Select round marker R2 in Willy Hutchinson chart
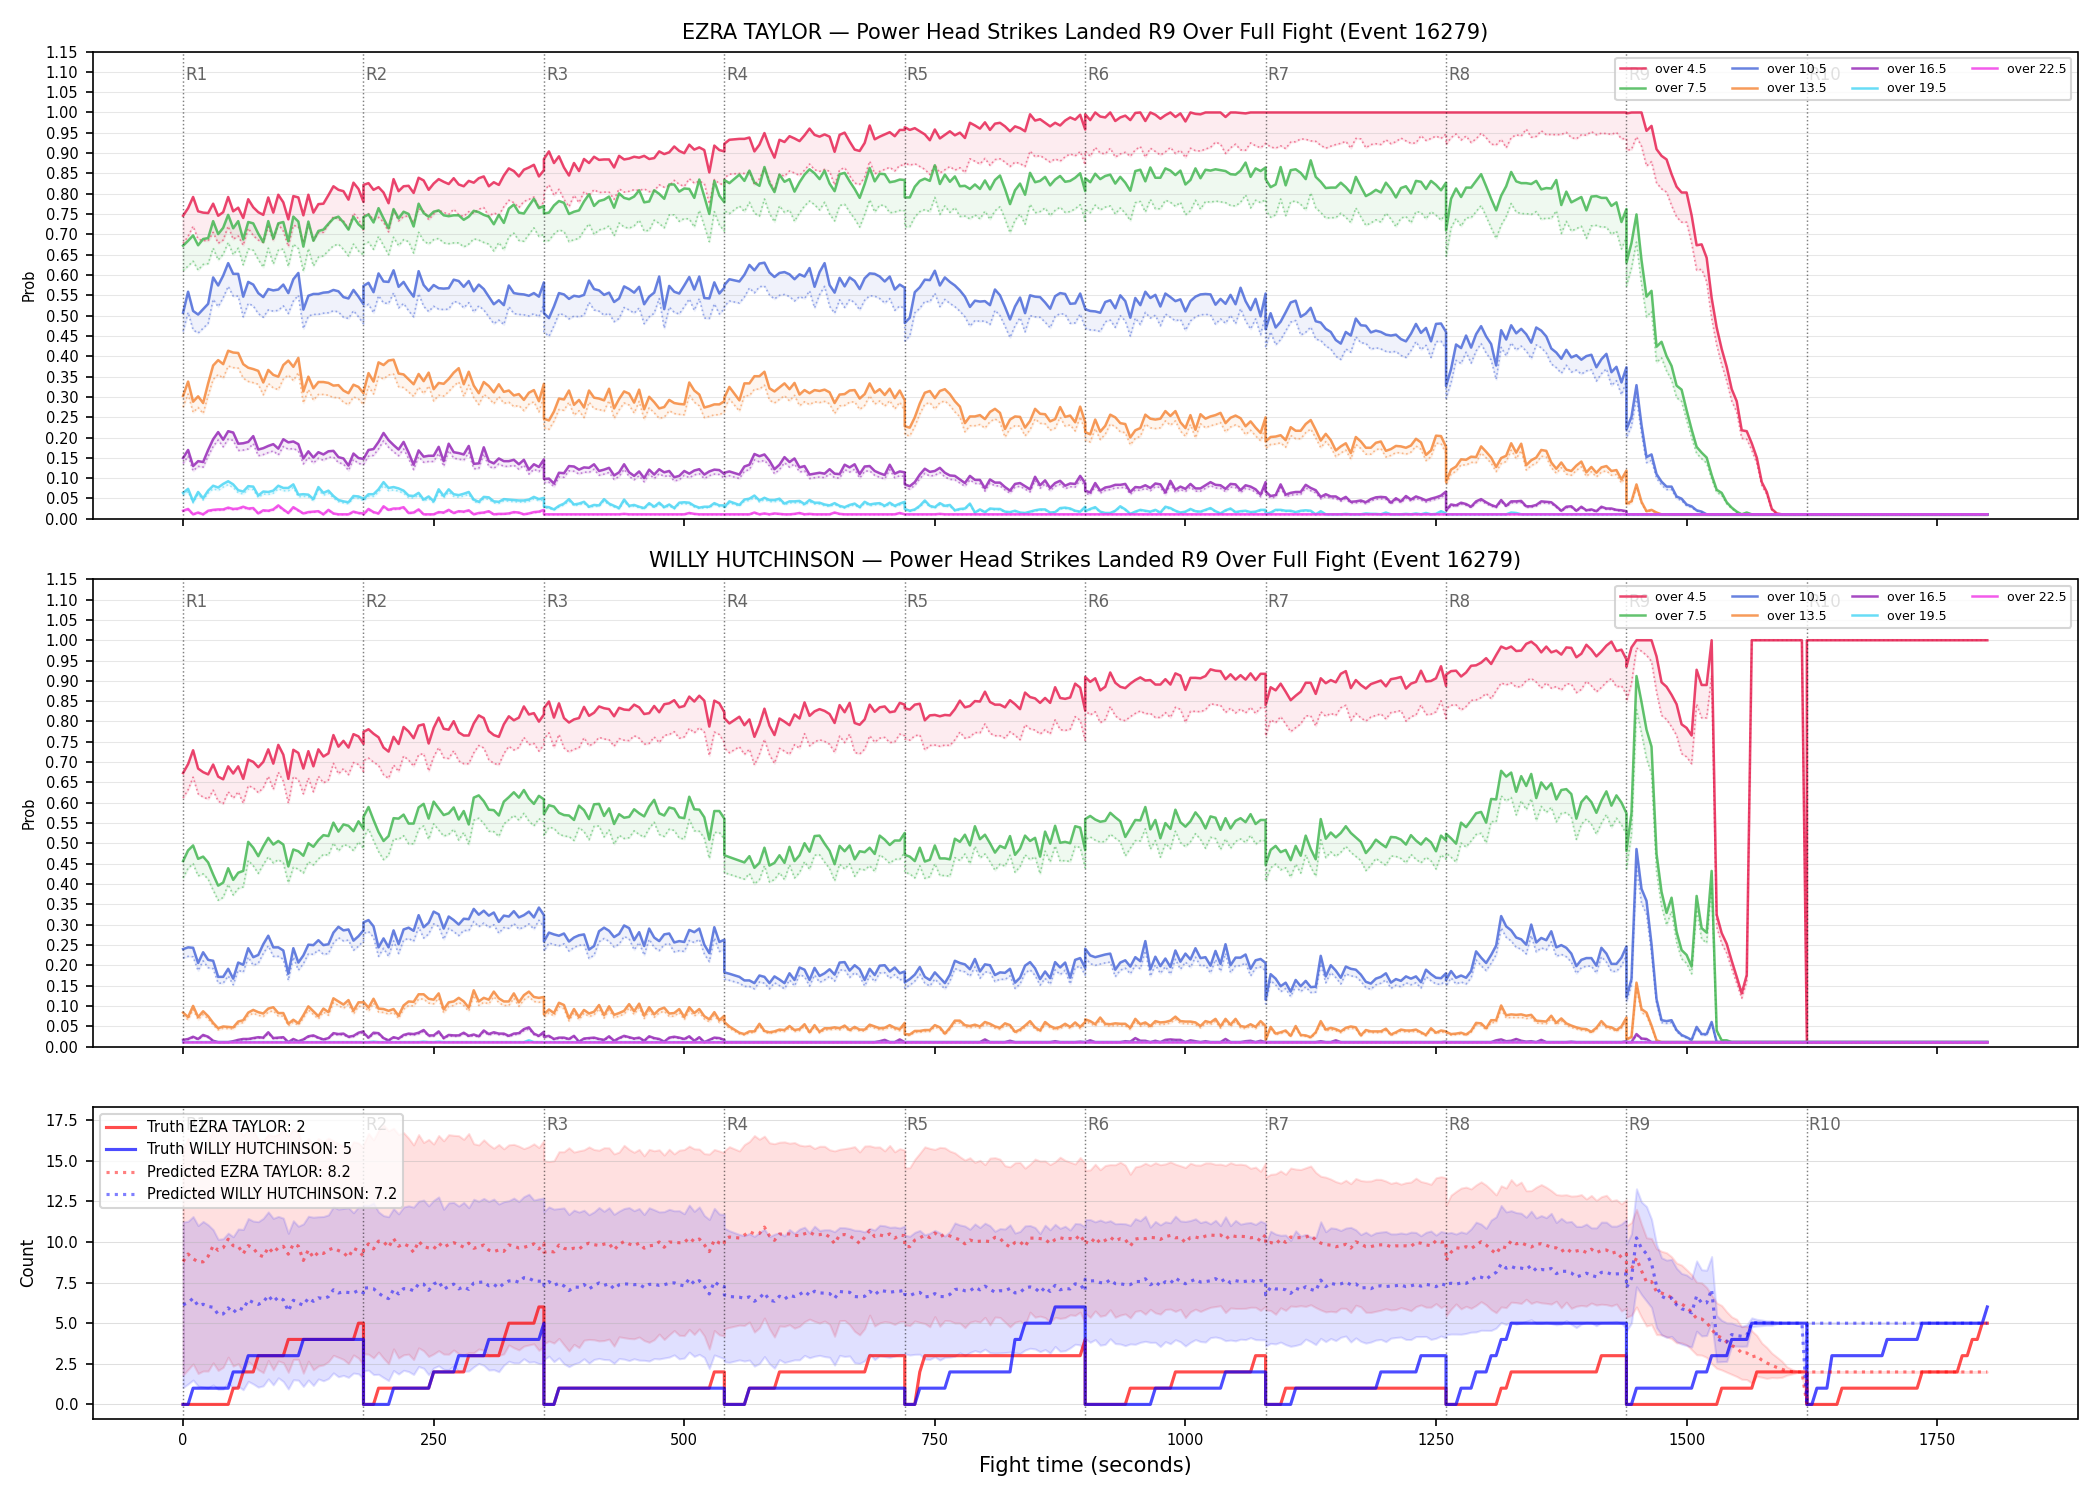2100x1500 pixels. (376, 601)
